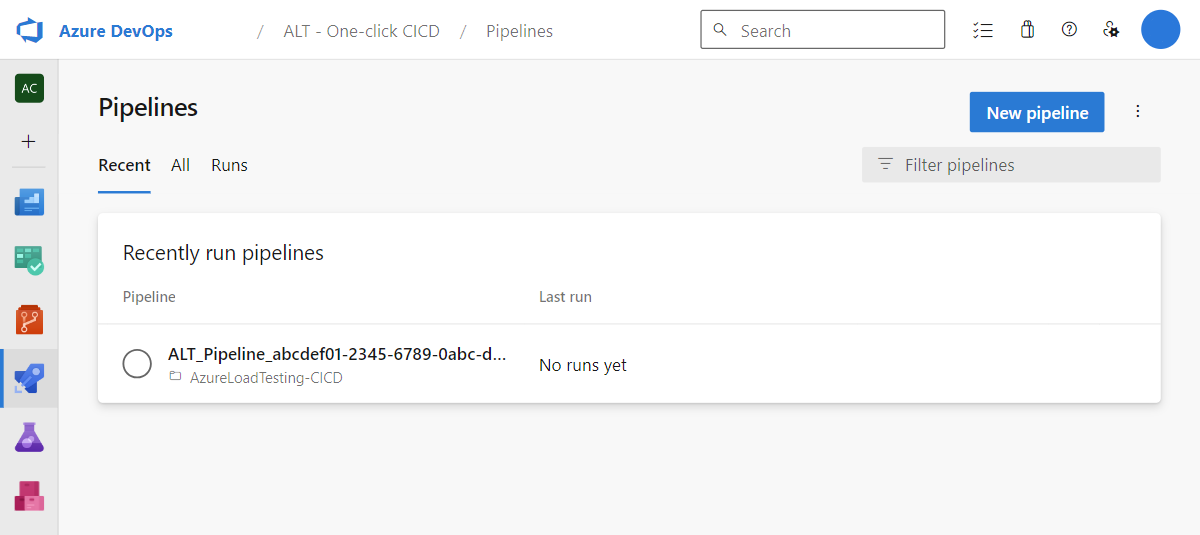Screen dimensions: 1200x535
Task: Open the Overview sidebar icon
Action: [x=29, y=202]
